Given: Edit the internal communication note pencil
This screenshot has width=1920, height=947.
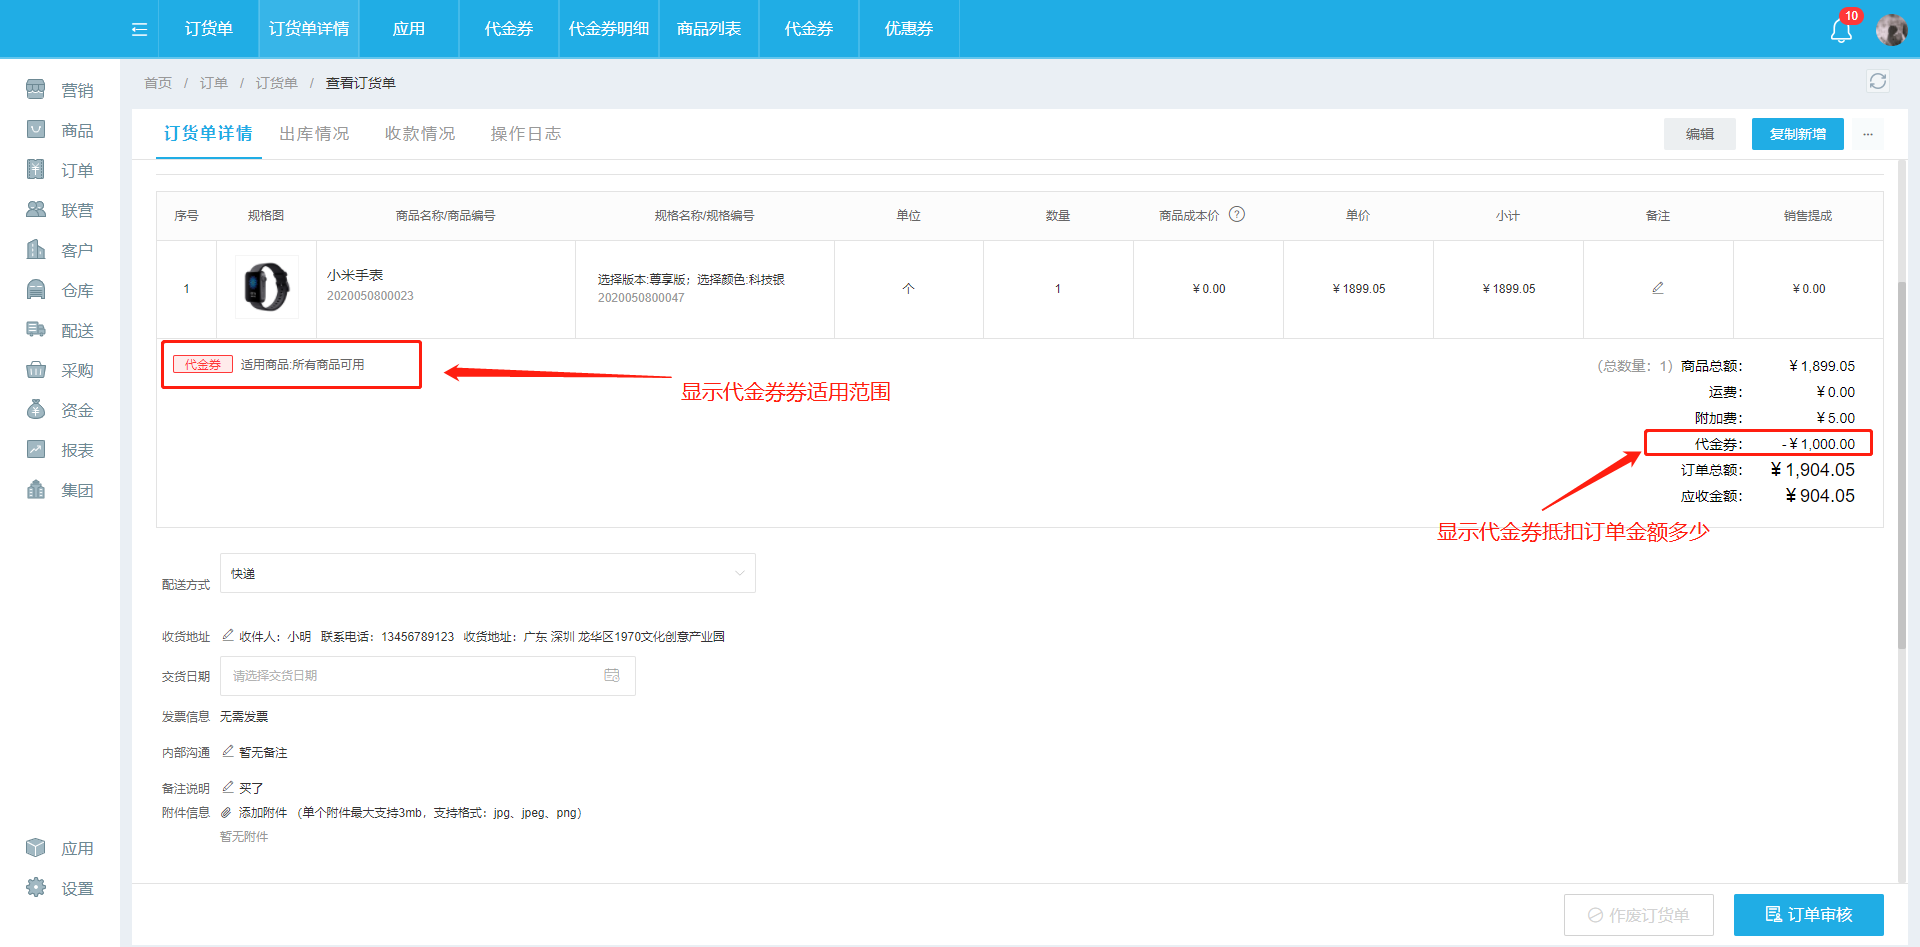Looking at the screenshot, I should click(228, 751).
